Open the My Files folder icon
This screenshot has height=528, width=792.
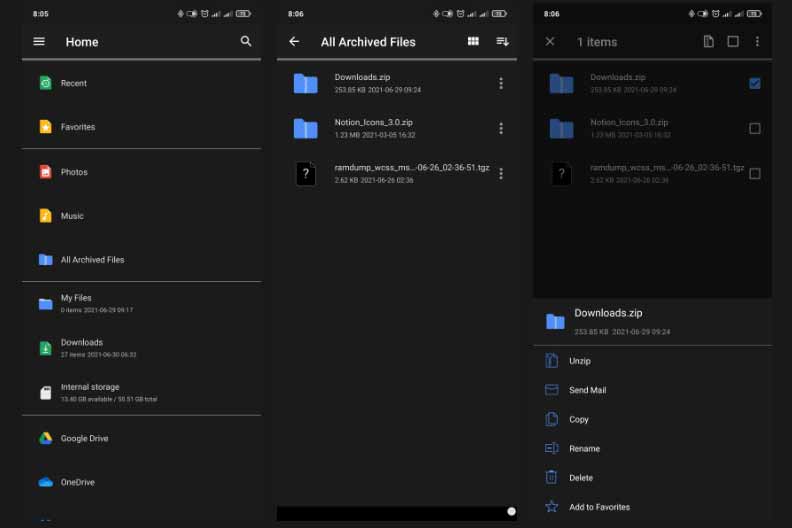(45, 304)
